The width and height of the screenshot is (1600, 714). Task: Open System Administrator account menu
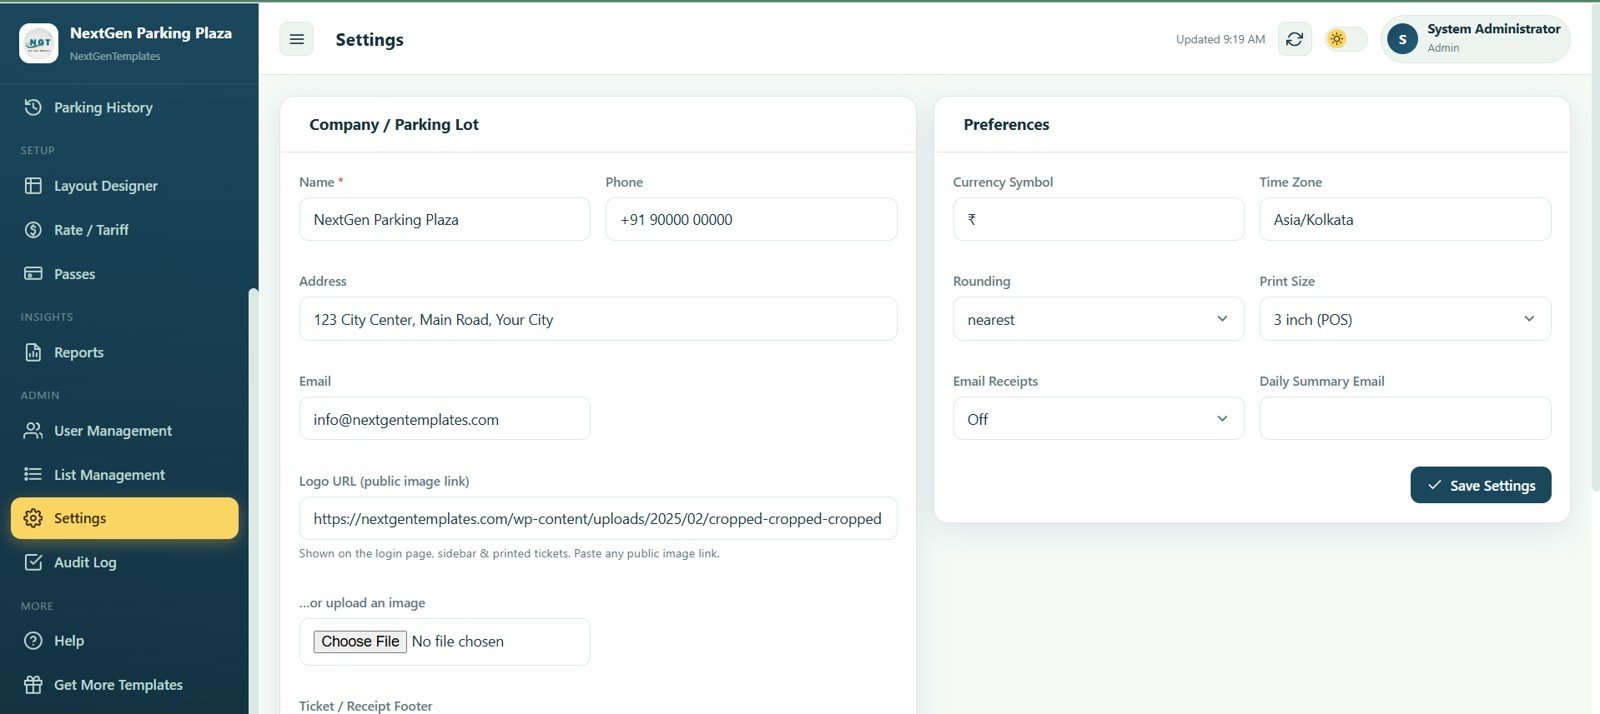[x=1475, y=40]
